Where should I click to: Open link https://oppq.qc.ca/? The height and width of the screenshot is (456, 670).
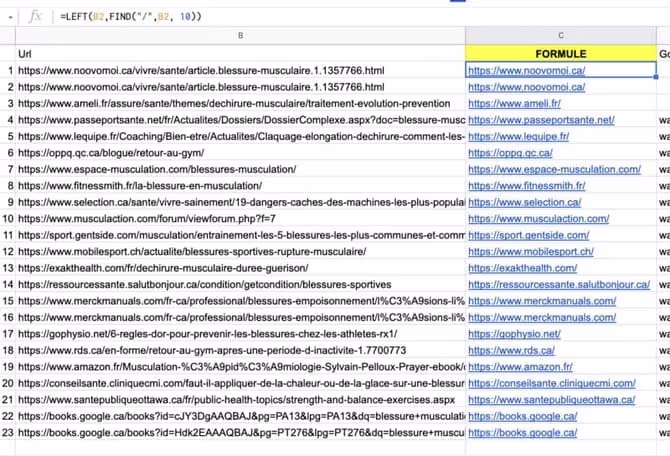click(510, 153)
